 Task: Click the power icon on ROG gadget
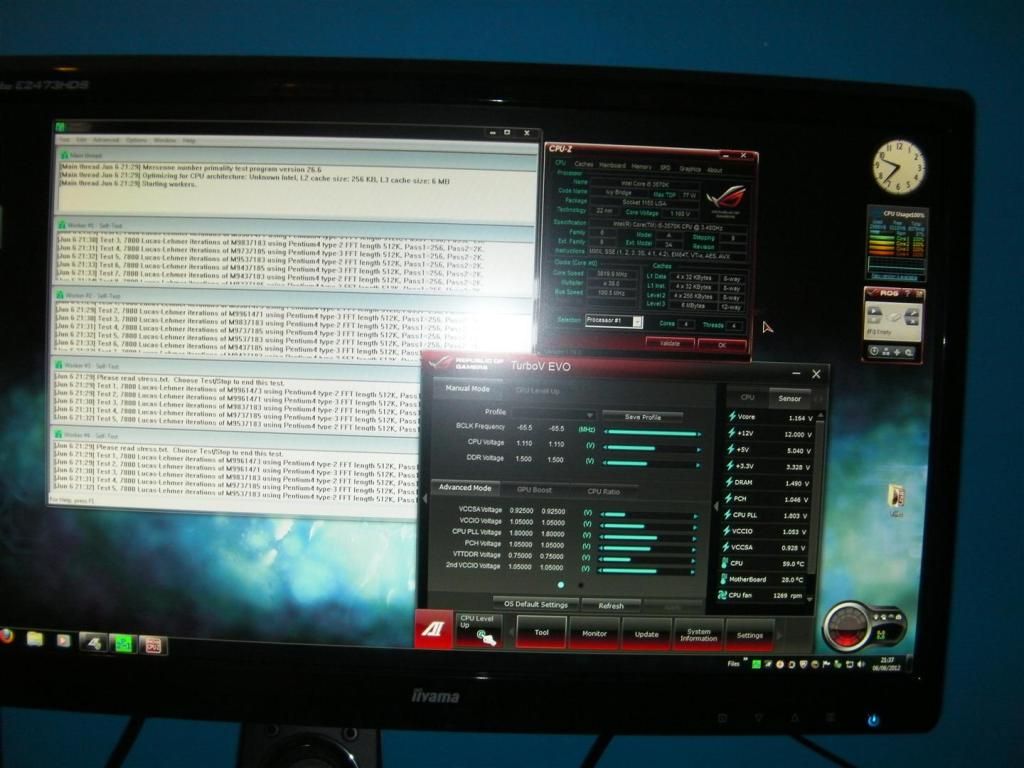[873, 351]
